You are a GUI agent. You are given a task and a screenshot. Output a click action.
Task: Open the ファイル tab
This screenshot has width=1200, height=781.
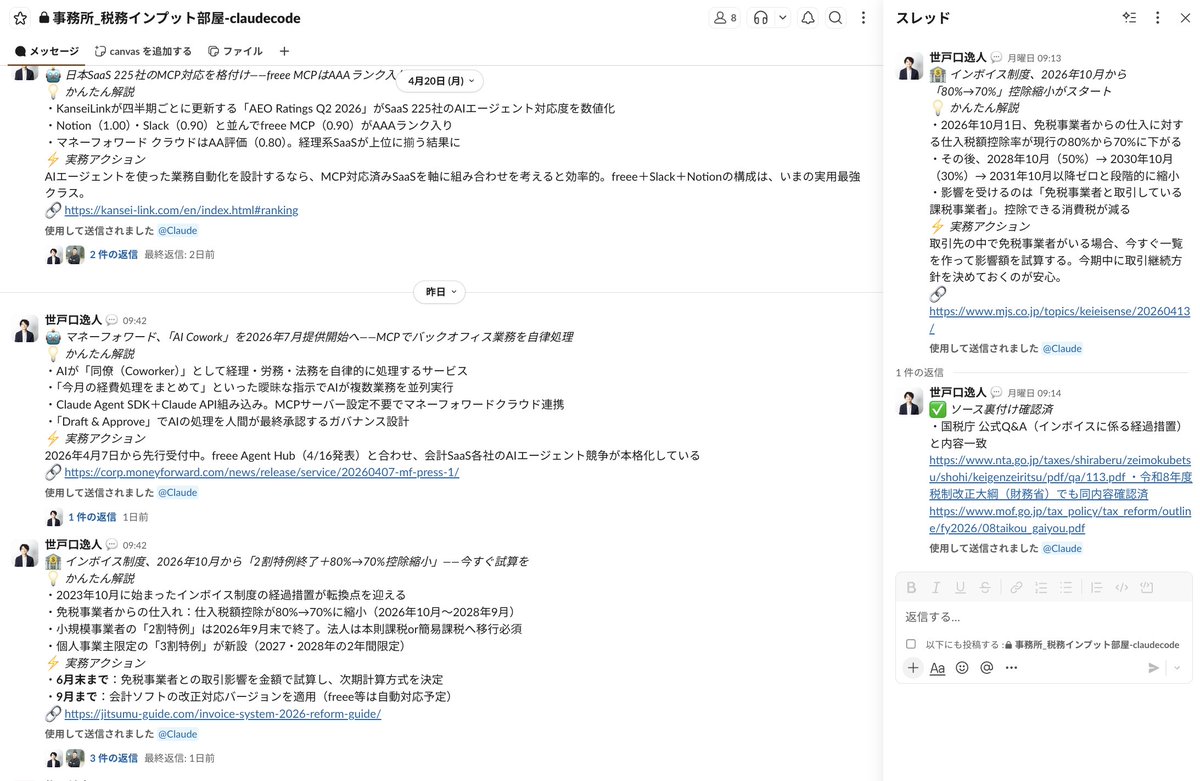236,51
